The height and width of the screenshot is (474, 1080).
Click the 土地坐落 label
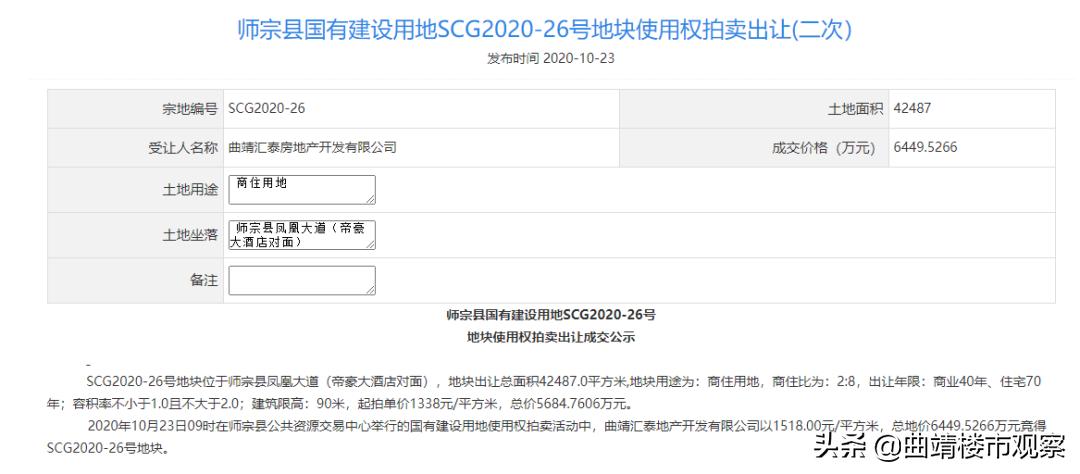click(190, 235)
